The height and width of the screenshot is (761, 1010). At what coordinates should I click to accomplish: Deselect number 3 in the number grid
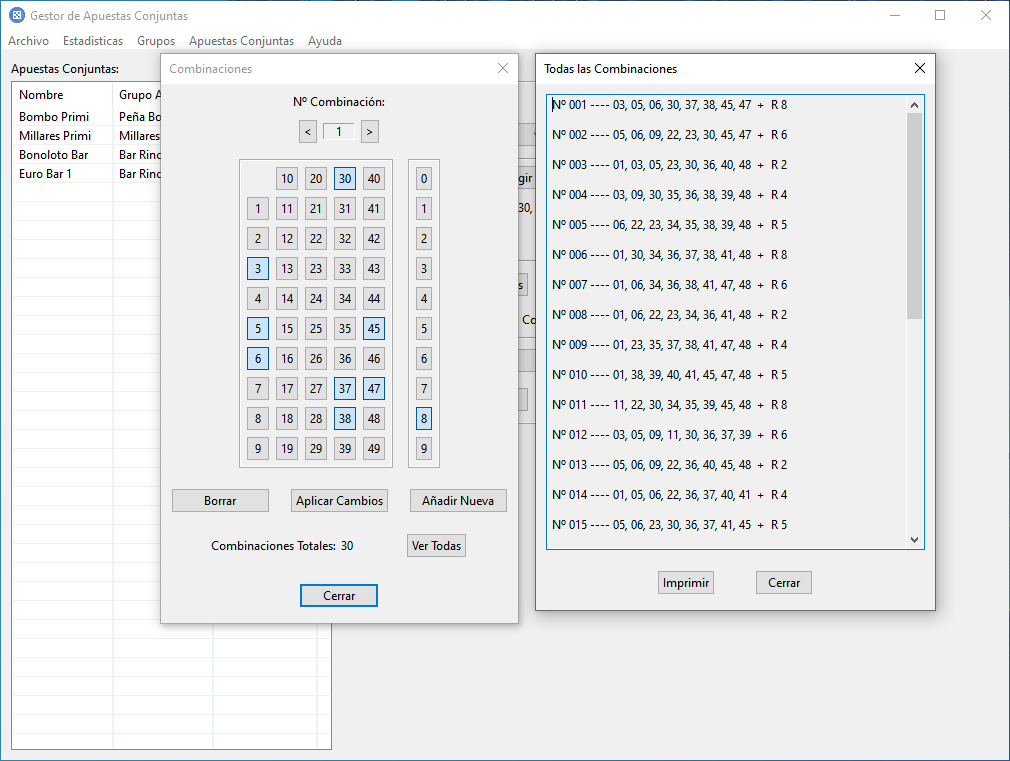click(x=258, y=269)
